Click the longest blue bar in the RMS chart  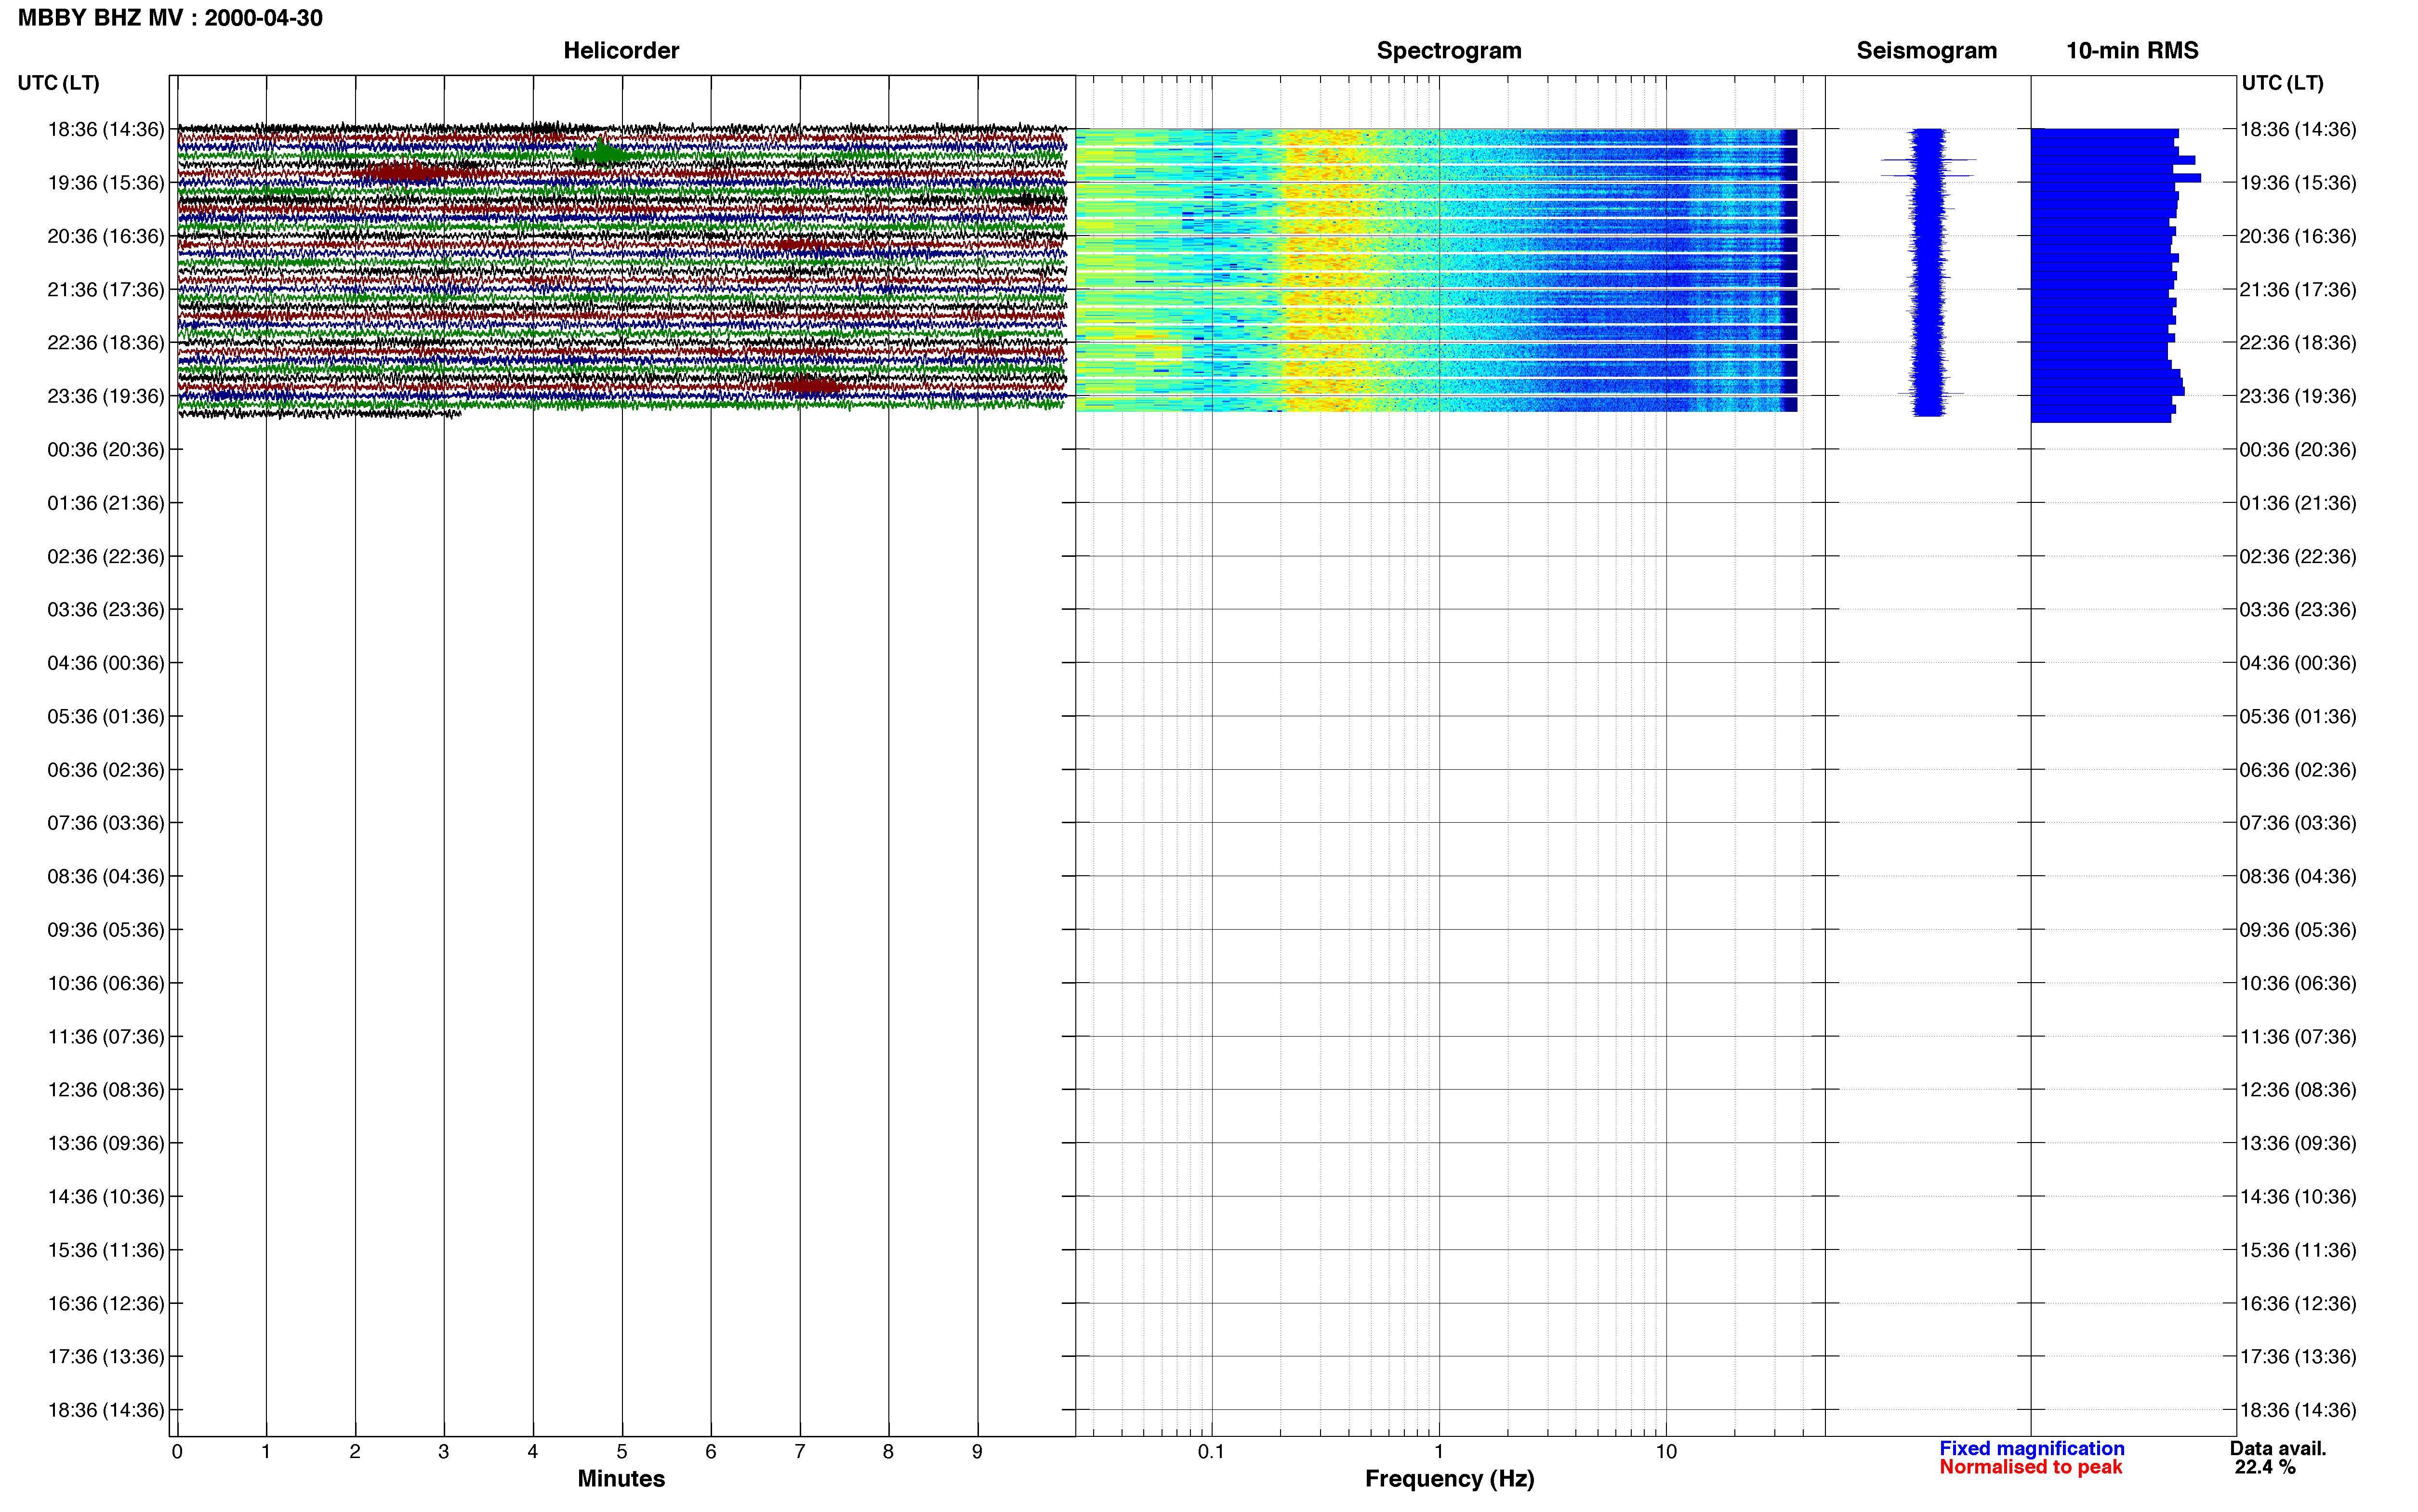pyautogui.click(x=2116, y=178)
